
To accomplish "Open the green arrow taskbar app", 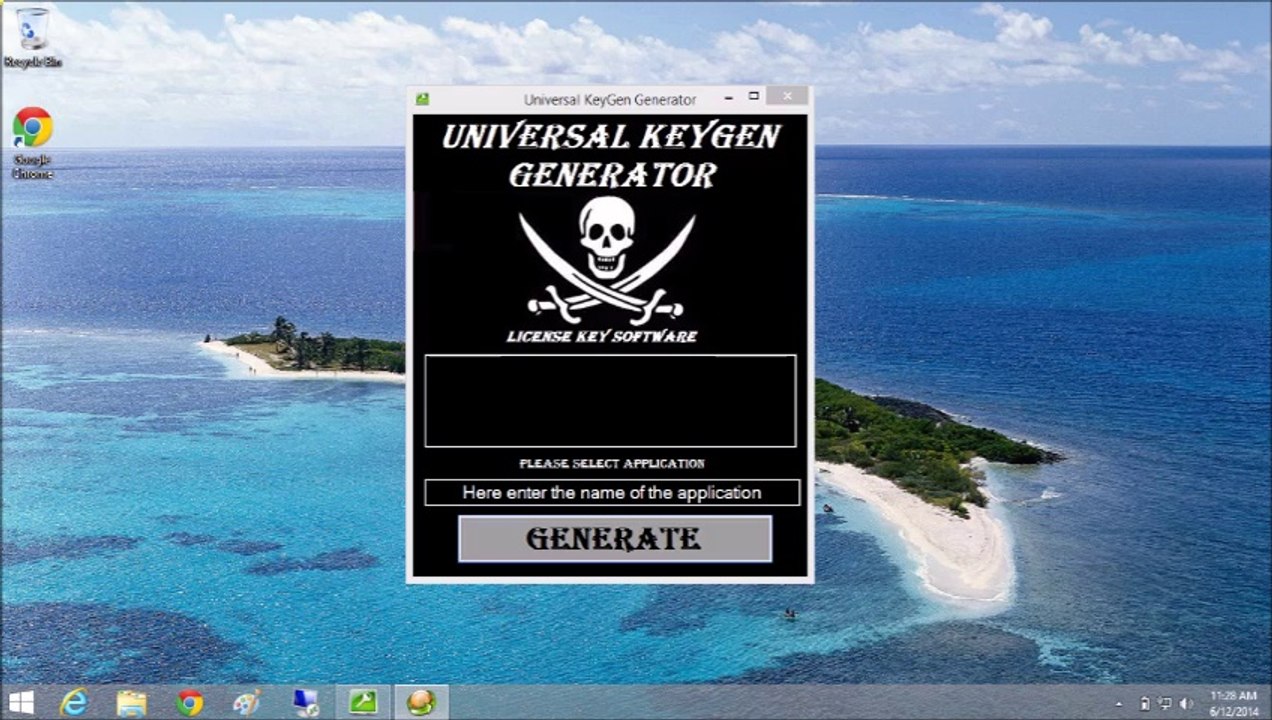I will click(363, 703).
